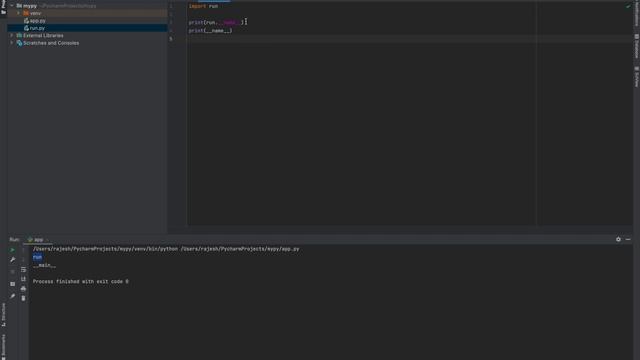Click the print icon in Run console
The height and width of the screenshot is (360, 640).
[x=23, y=289]
